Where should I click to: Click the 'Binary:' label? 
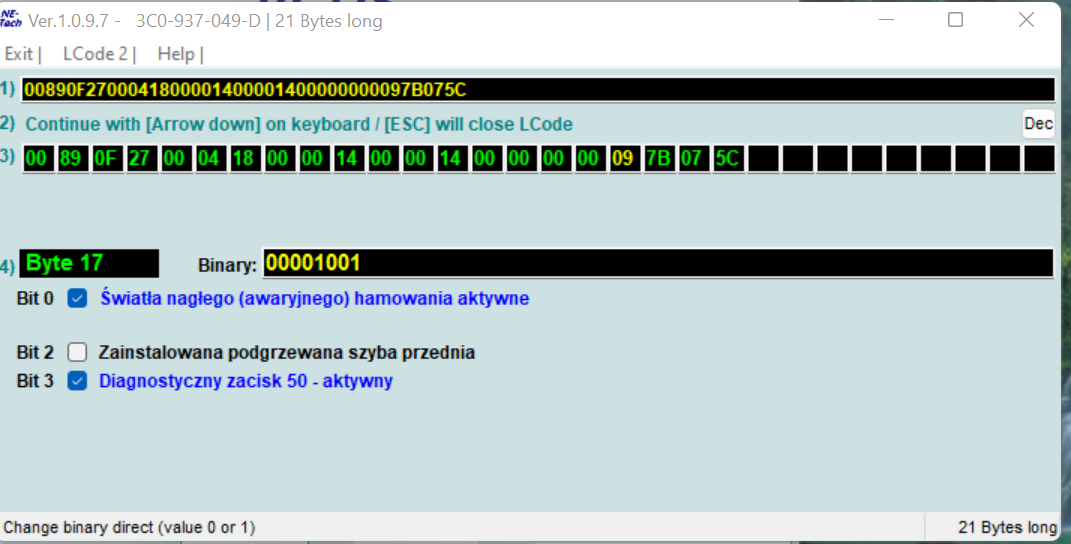point(227,264)
